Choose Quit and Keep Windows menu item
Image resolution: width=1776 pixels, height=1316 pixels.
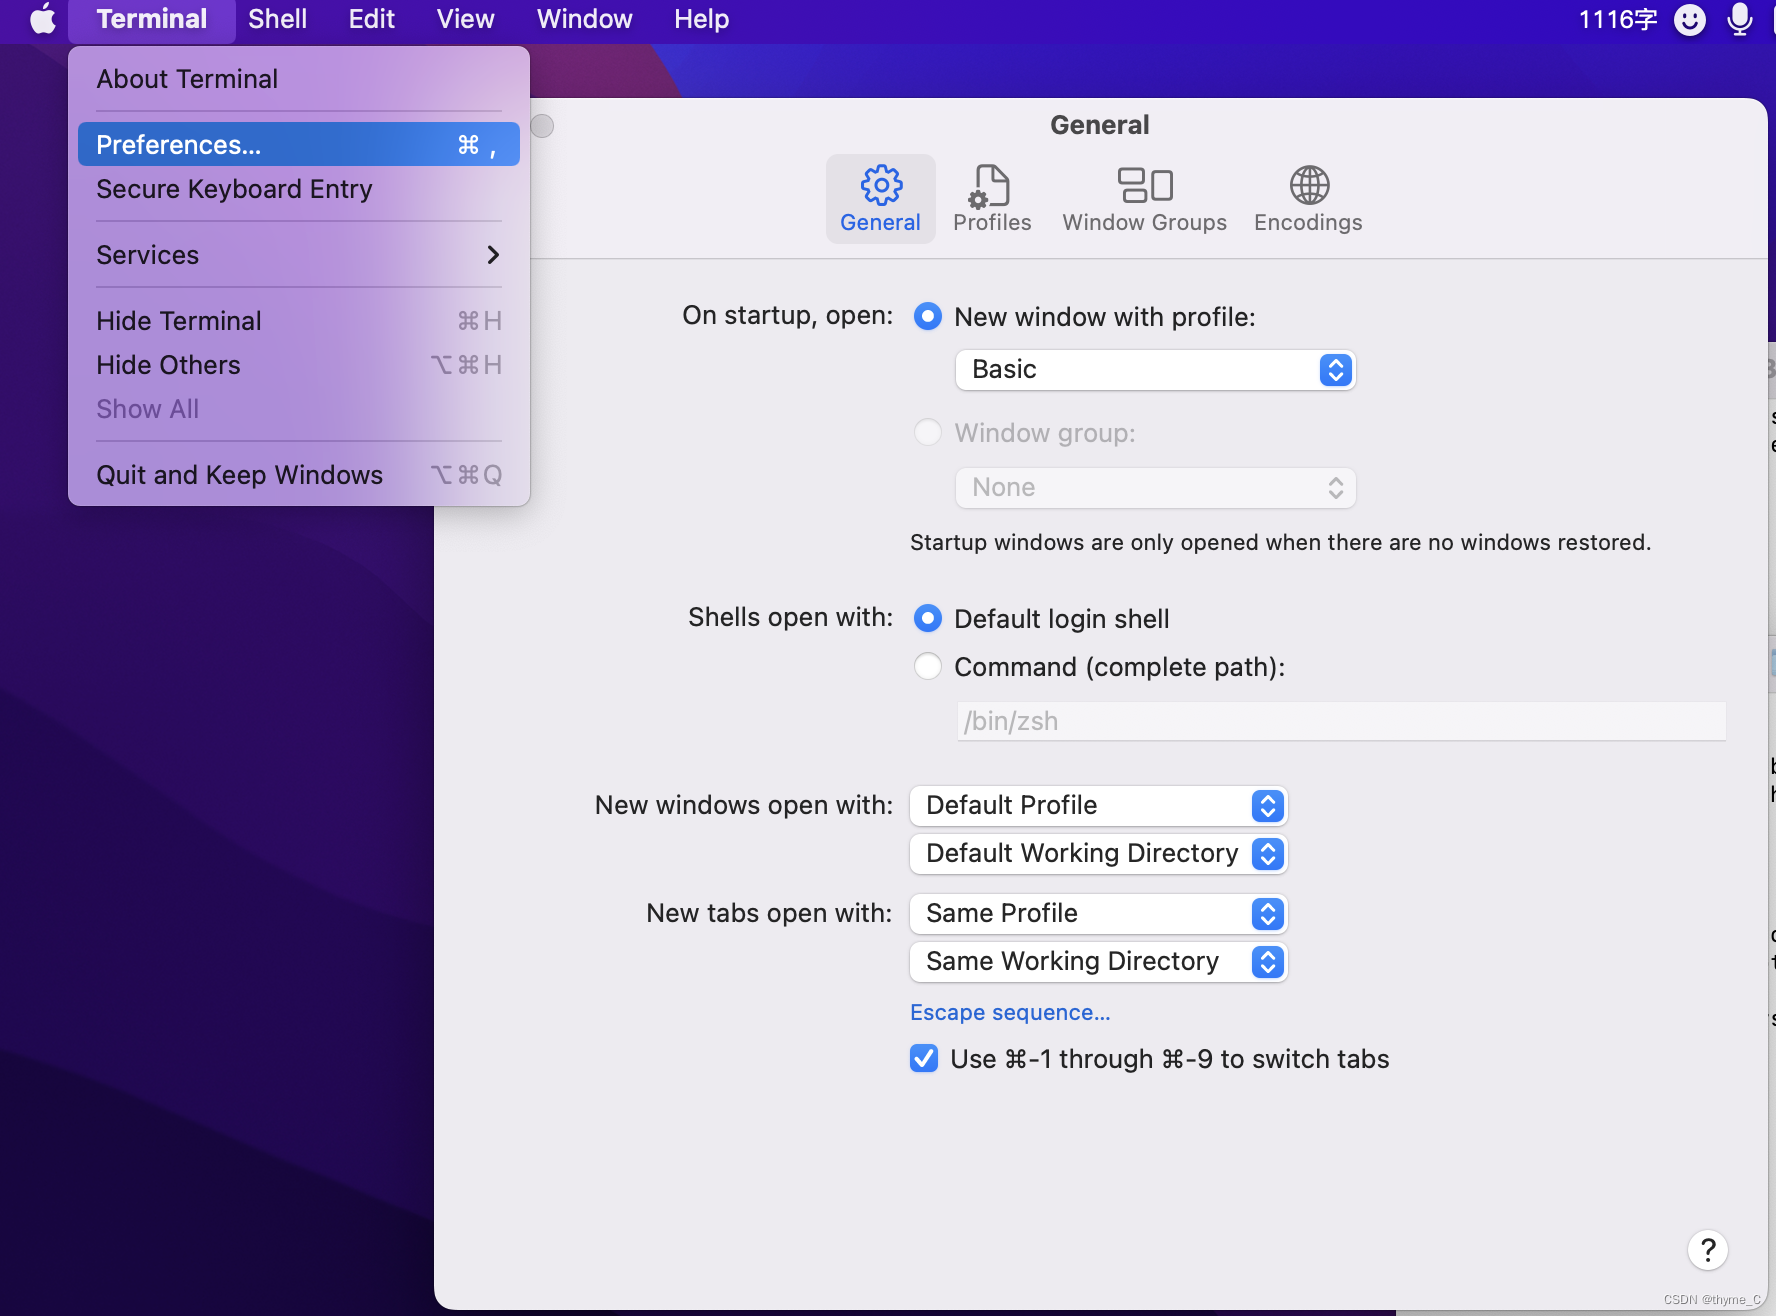pyautogui.click(x=299, y=475)
